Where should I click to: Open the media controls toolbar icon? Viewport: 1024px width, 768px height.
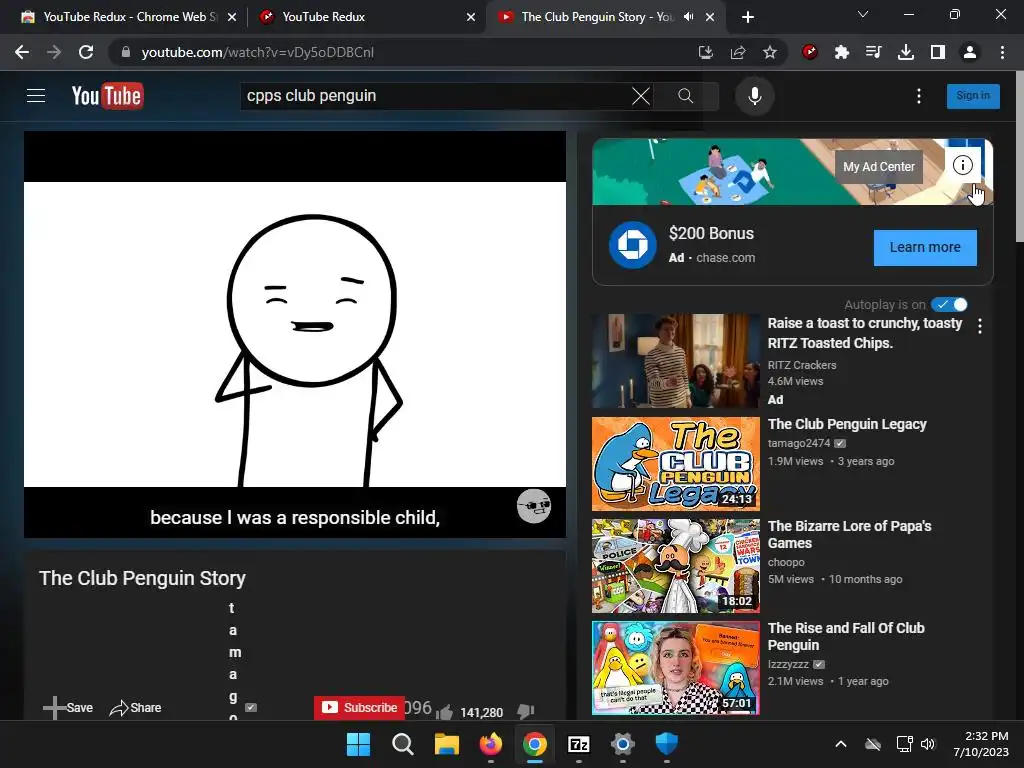click(873, 52)
